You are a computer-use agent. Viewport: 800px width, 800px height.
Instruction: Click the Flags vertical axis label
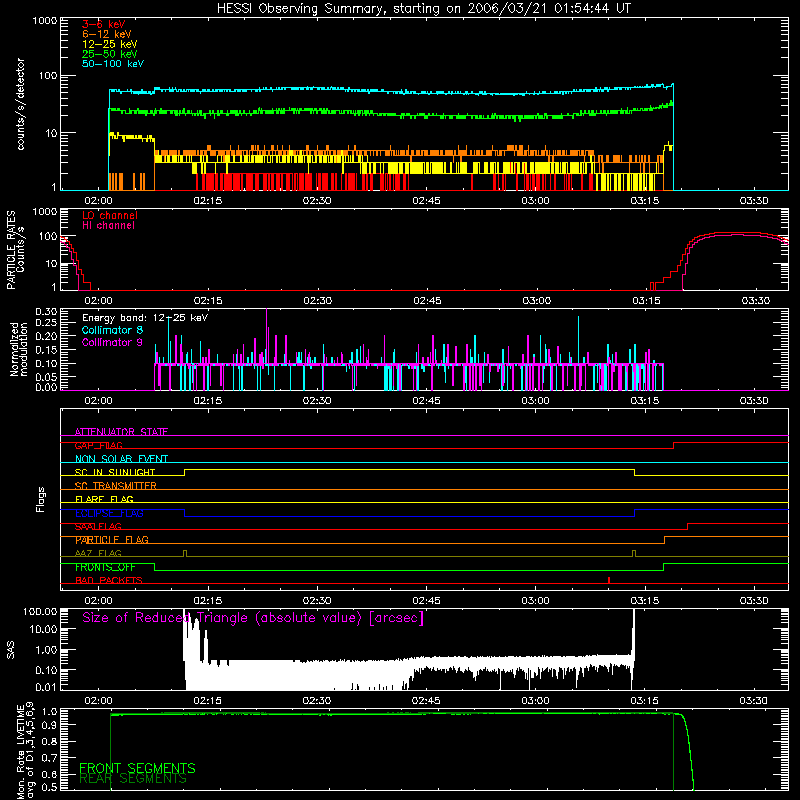point(41,499)
